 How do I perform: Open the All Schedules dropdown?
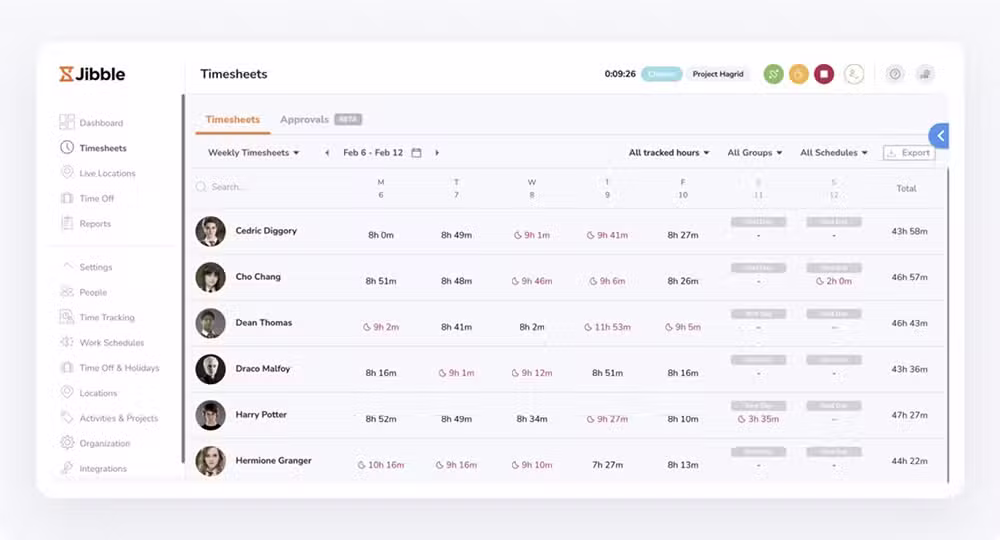(x=834, y=153)
